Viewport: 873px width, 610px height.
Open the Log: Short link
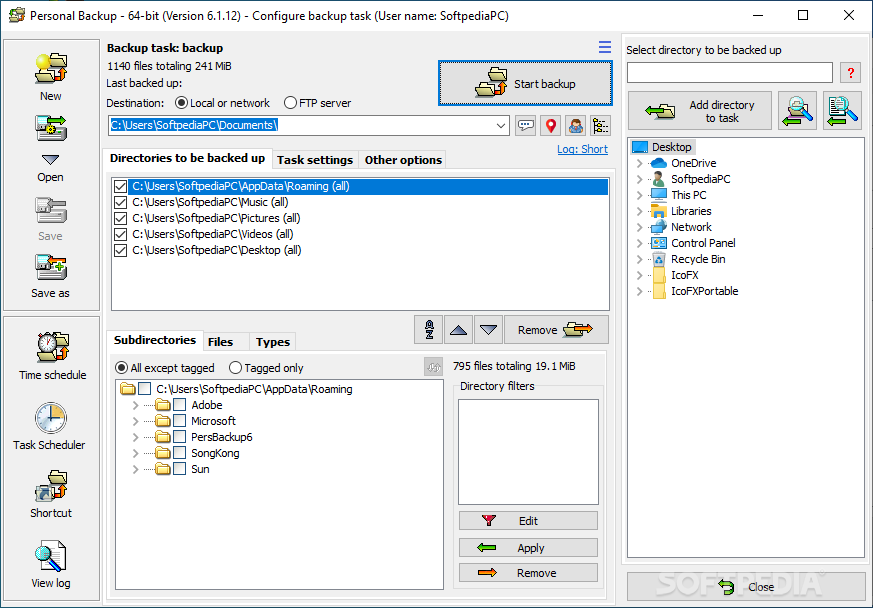tap(582, 149)
